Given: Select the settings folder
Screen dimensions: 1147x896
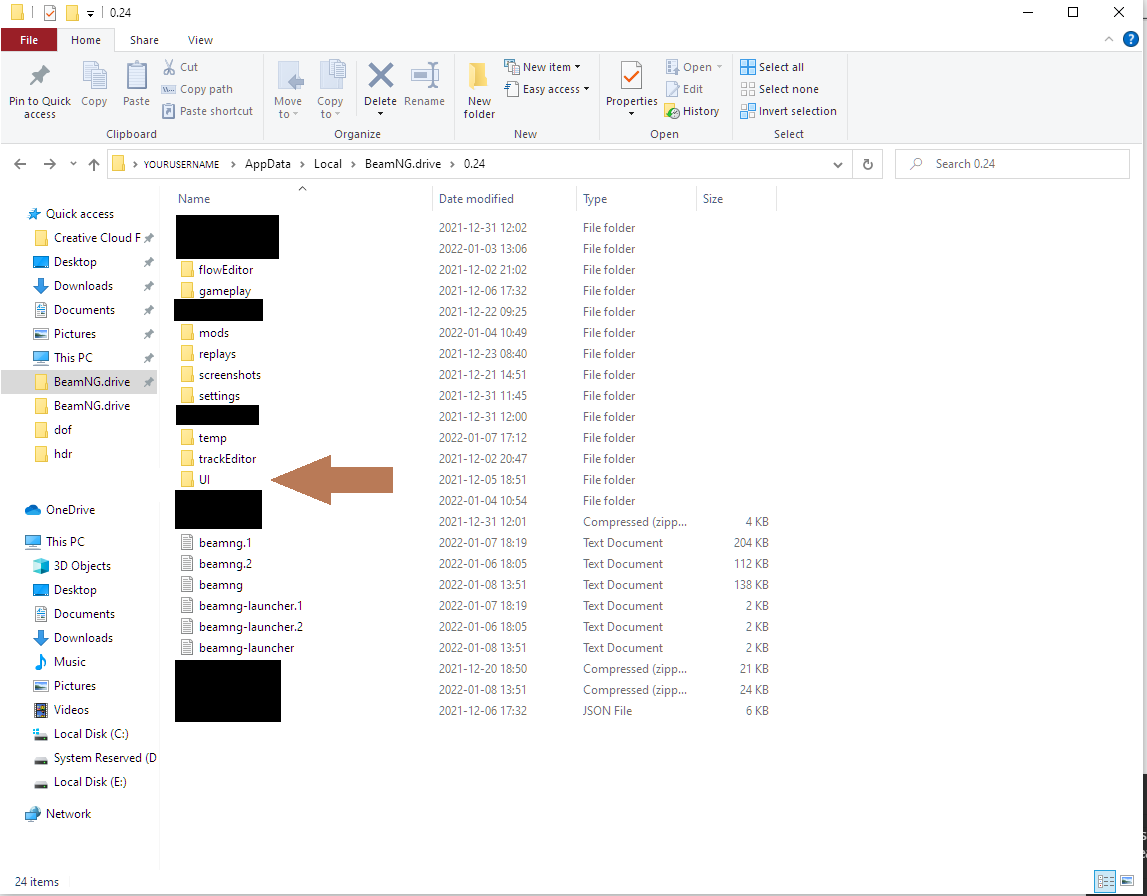Looking at the screenshot, I should (219, 396).
